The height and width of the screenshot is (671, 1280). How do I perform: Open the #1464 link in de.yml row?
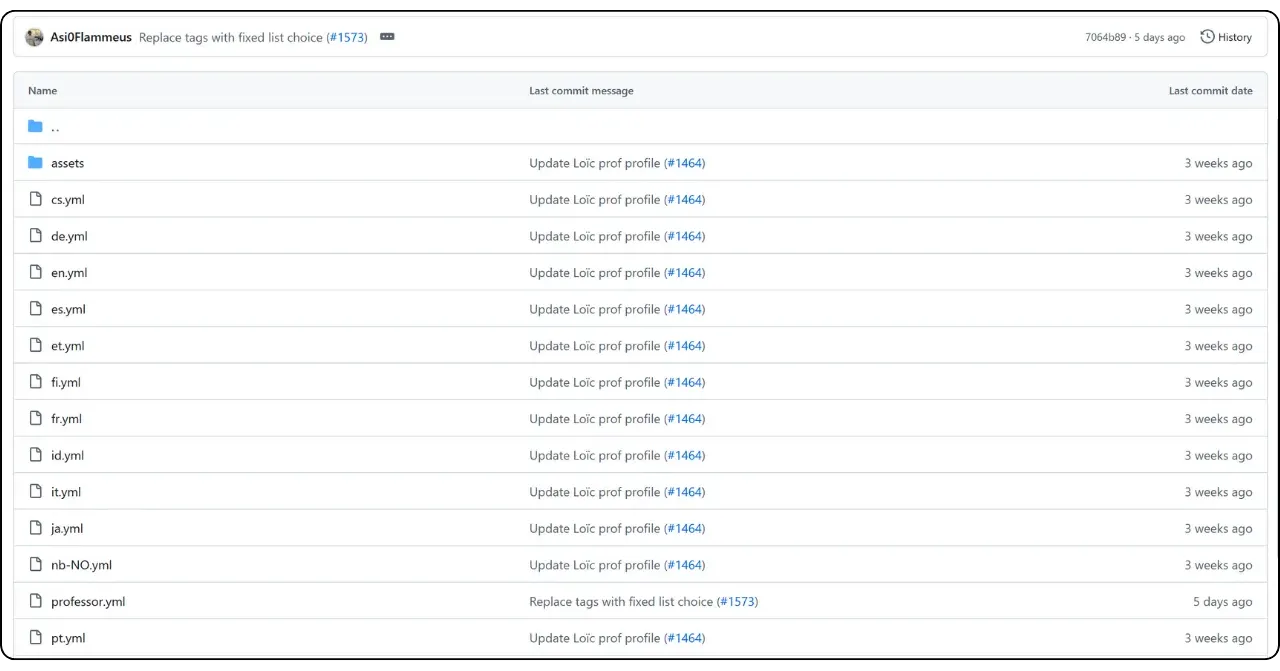[685, 236]
